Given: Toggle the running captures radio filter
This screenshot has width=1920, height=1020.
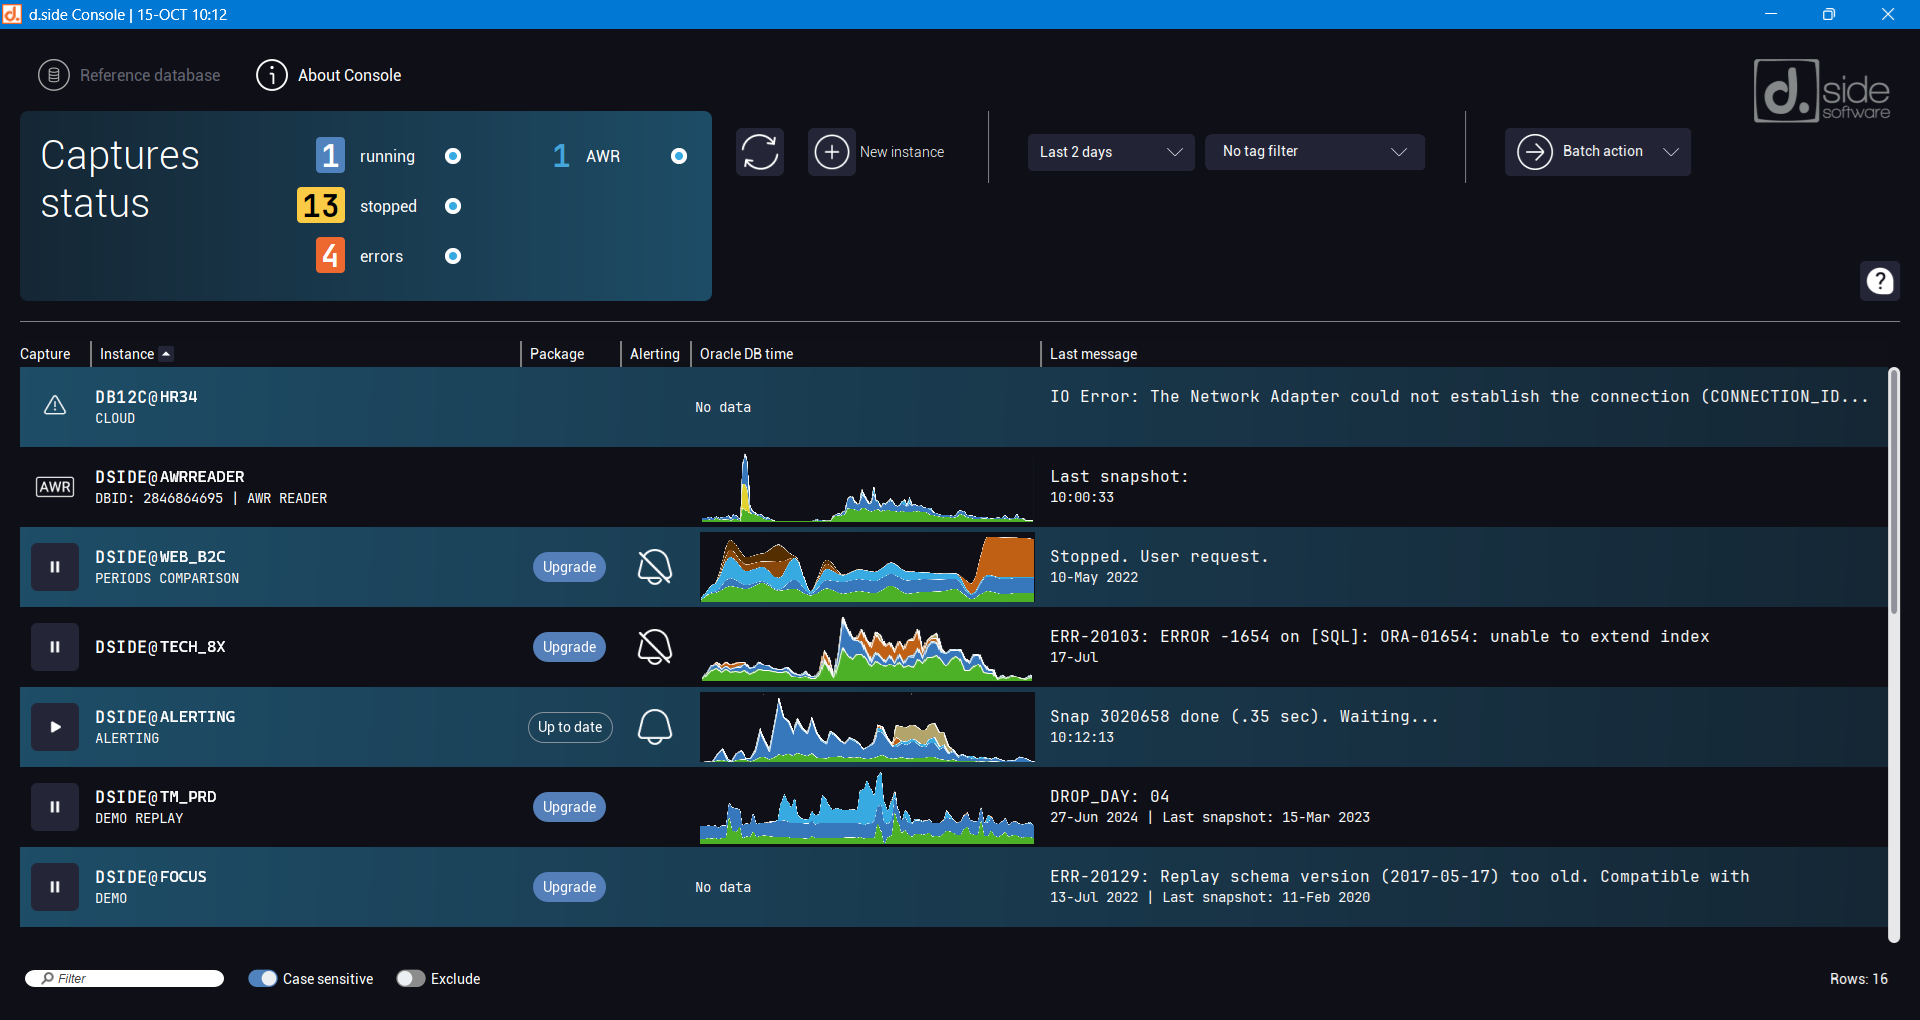Looking at the screenshot, I should point(453,156).
